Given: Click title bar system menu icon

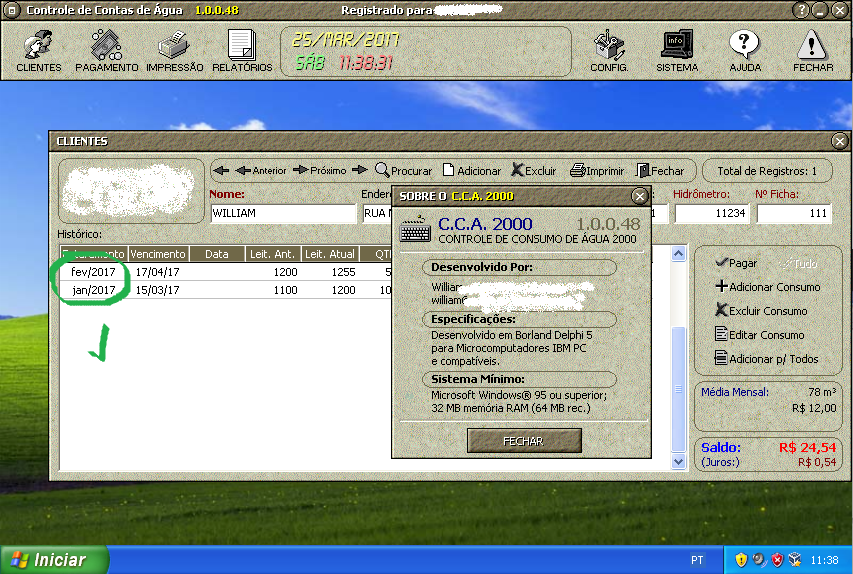Looking at the screenshot, I should pos(11,10).
